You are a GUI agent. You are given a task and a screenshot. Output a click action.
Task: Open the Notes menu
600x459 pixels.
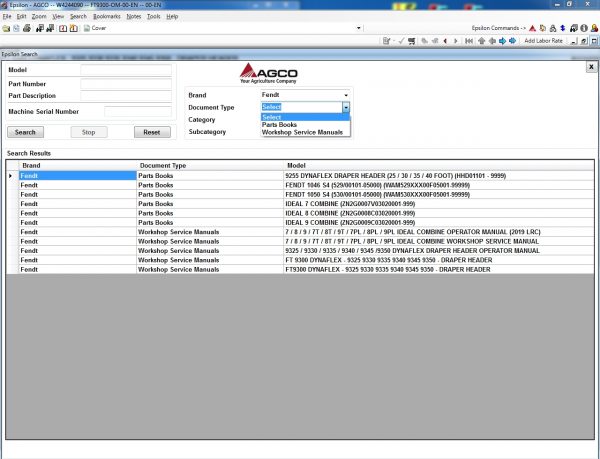pyautogui.click(x=134, y=16)
